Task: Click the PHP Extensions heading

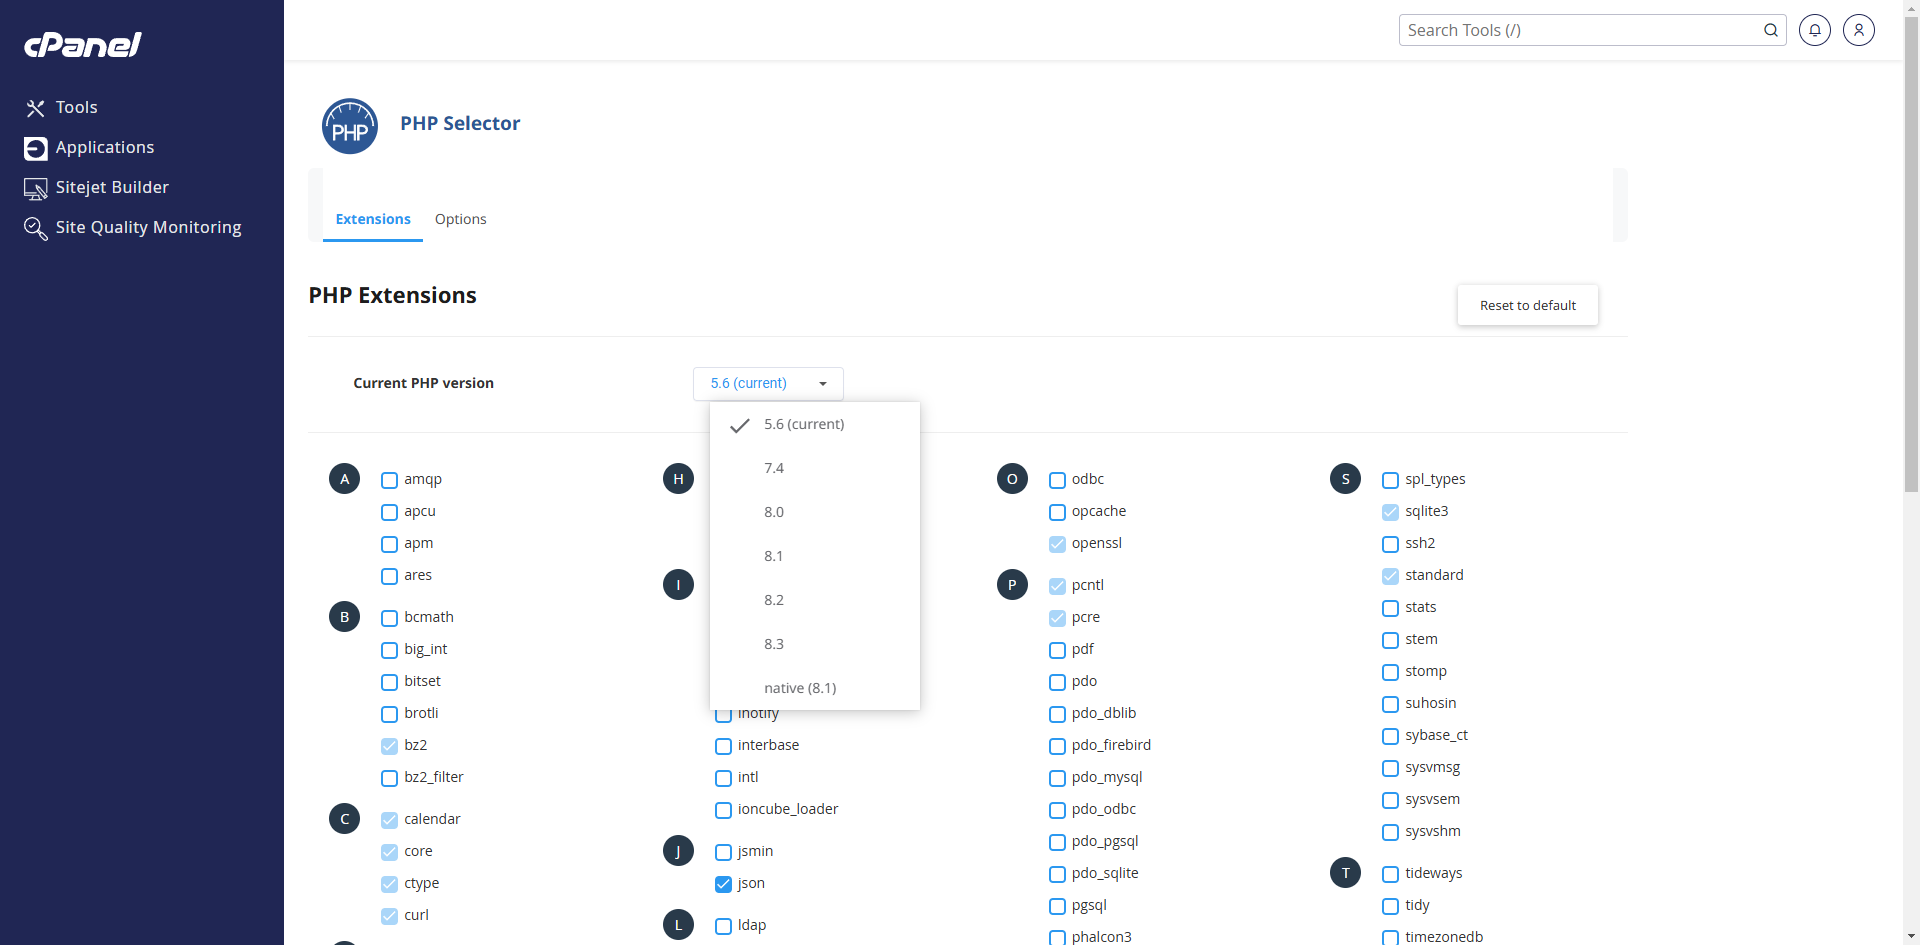Action: (x=392, y=295)
